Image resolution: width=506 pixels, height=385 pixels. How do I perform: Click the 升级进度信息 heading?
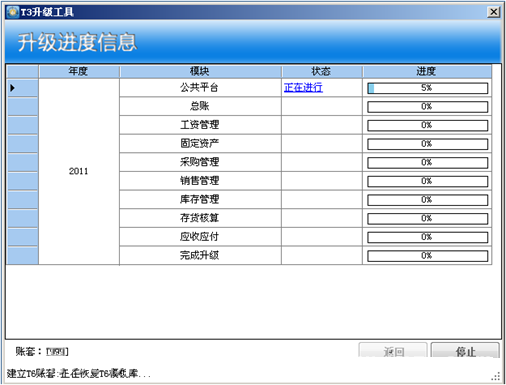pos(77,42)
